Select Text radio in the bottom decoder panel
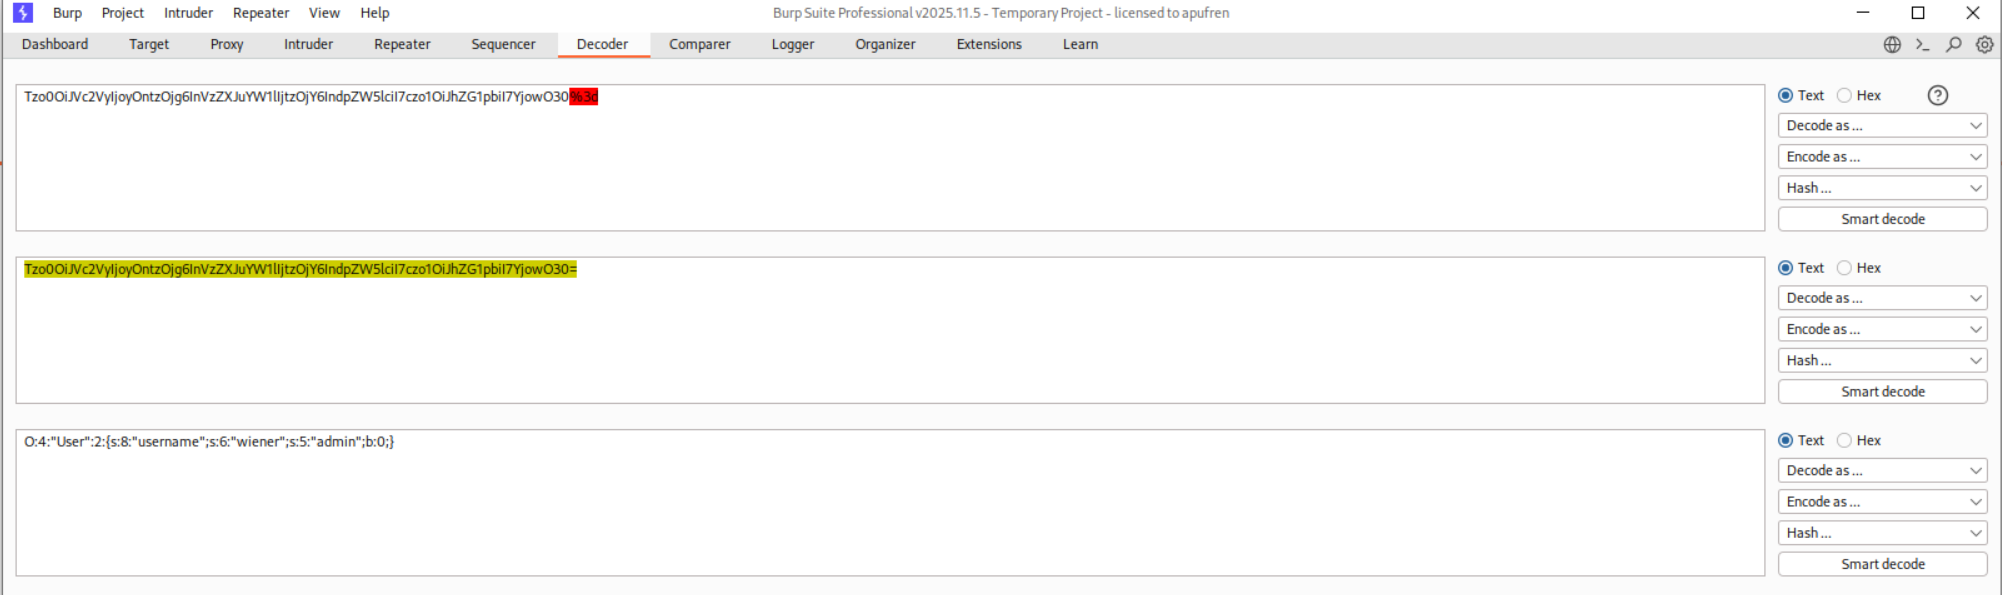Screen dimensions: 2002x595 tap(1786, 441)
